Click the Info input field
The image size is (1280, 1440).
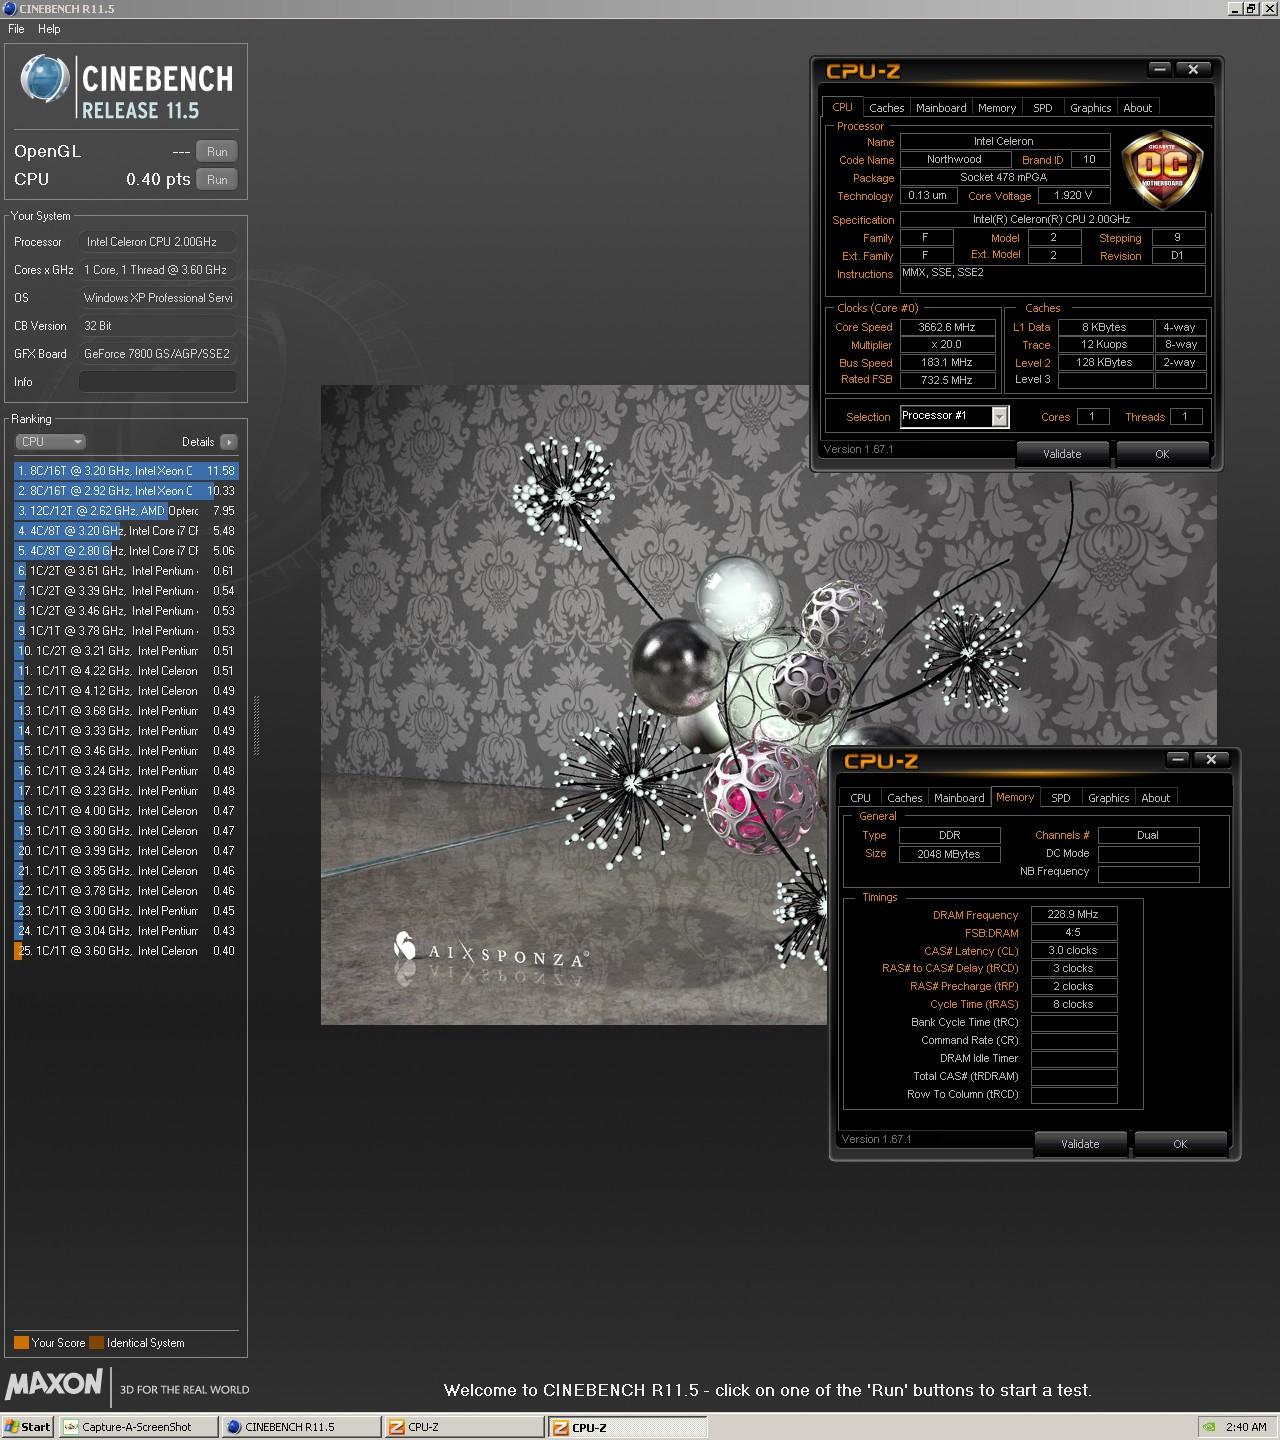tap(158, 382)
